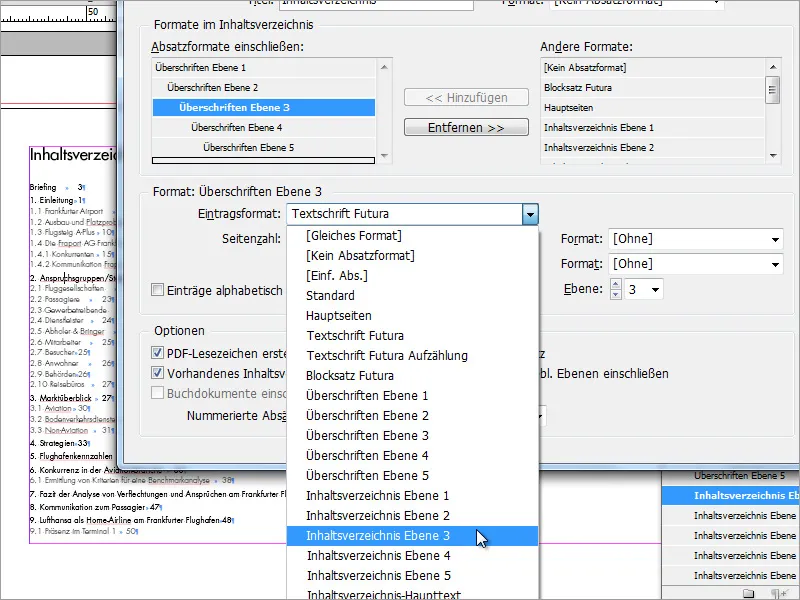Image resolution: width=800 pixels, height=600 pixels.
Task: Select Überschriften Ebene 1 in included formats list
Action: tap(264, 67)
